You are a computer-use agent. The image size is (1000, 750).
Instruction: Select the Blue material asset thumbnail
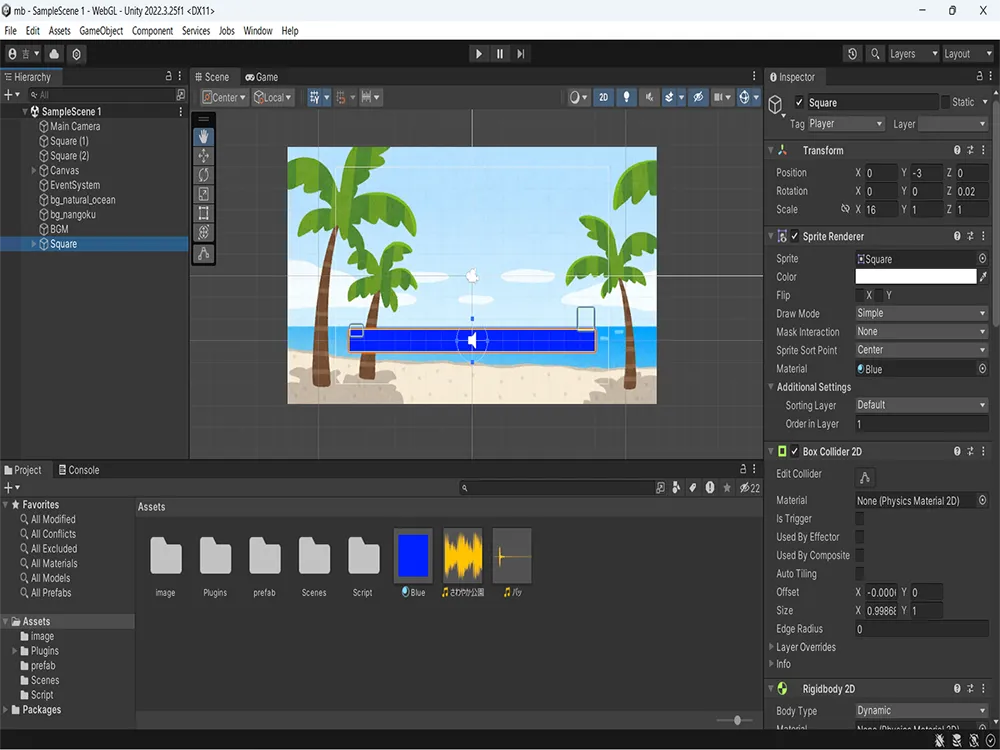click(413, 555)
